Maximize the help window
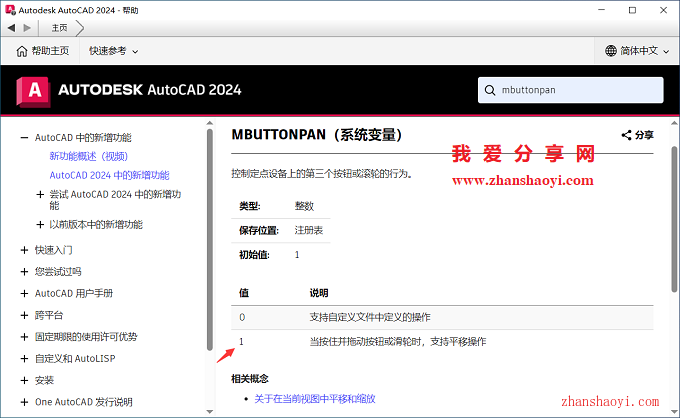This screenshot has width=680, height=418. (x=632, y=10)
